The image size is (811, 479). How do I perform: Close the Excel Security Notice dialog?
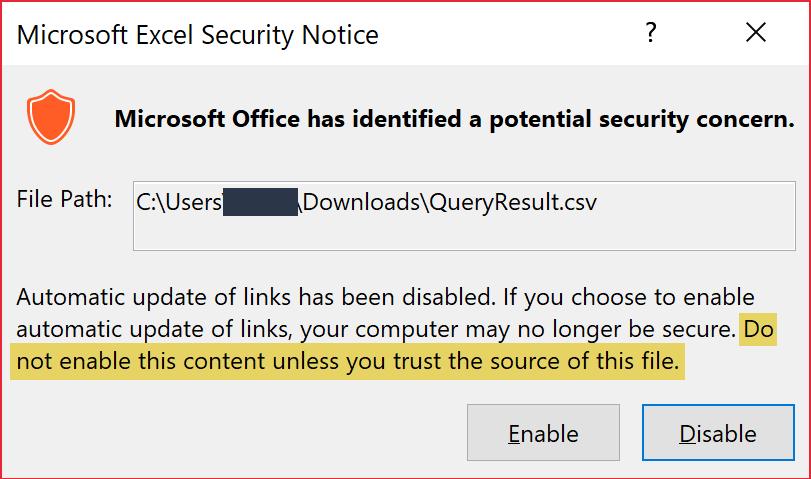[x=756, y=33]
